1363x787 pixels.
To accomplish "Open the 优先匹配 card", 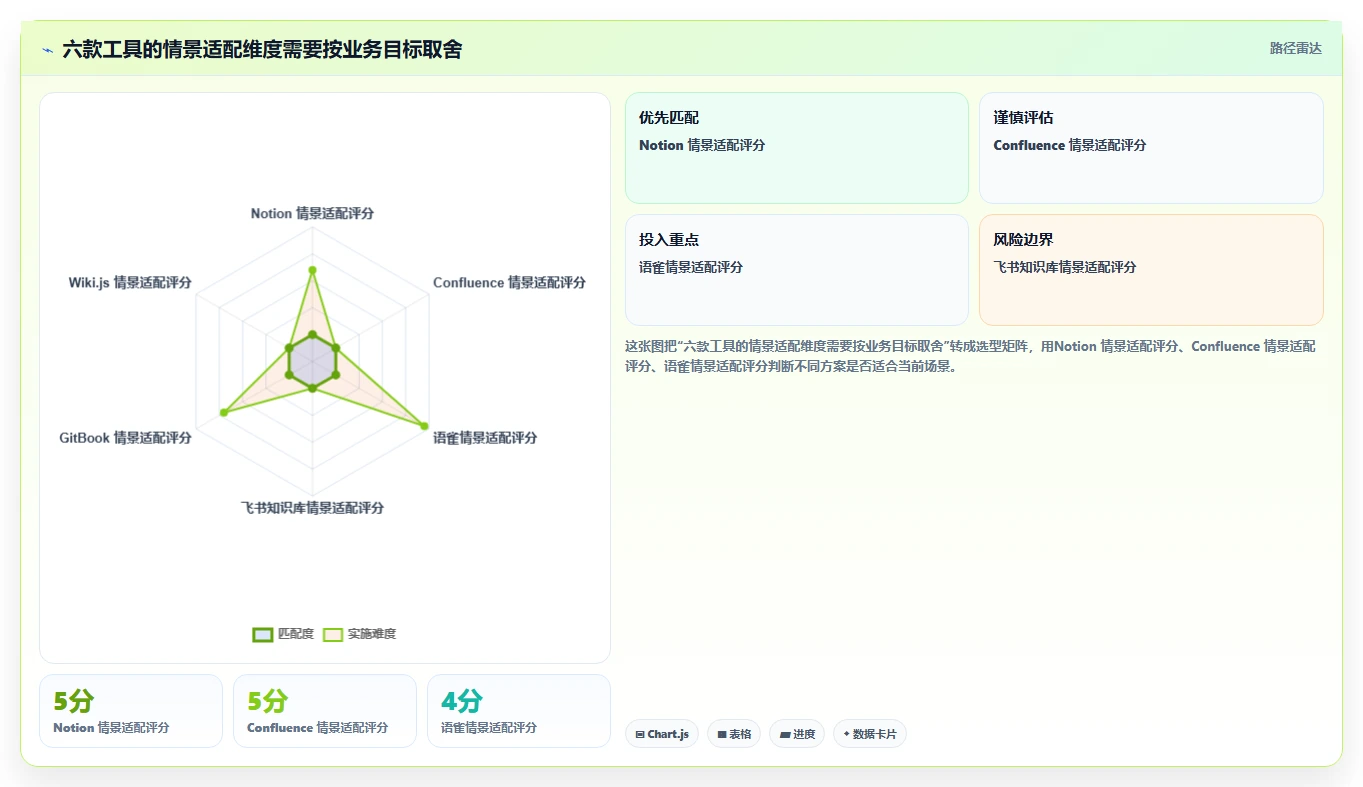I will [797, 148].
